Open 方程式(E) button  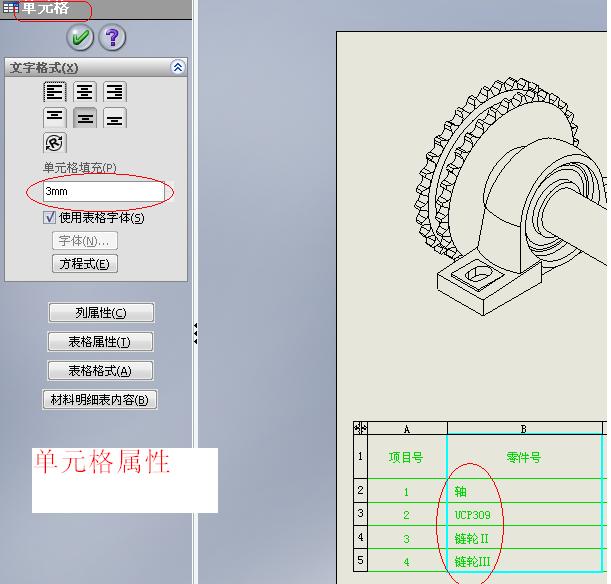[x=85, y=264]
